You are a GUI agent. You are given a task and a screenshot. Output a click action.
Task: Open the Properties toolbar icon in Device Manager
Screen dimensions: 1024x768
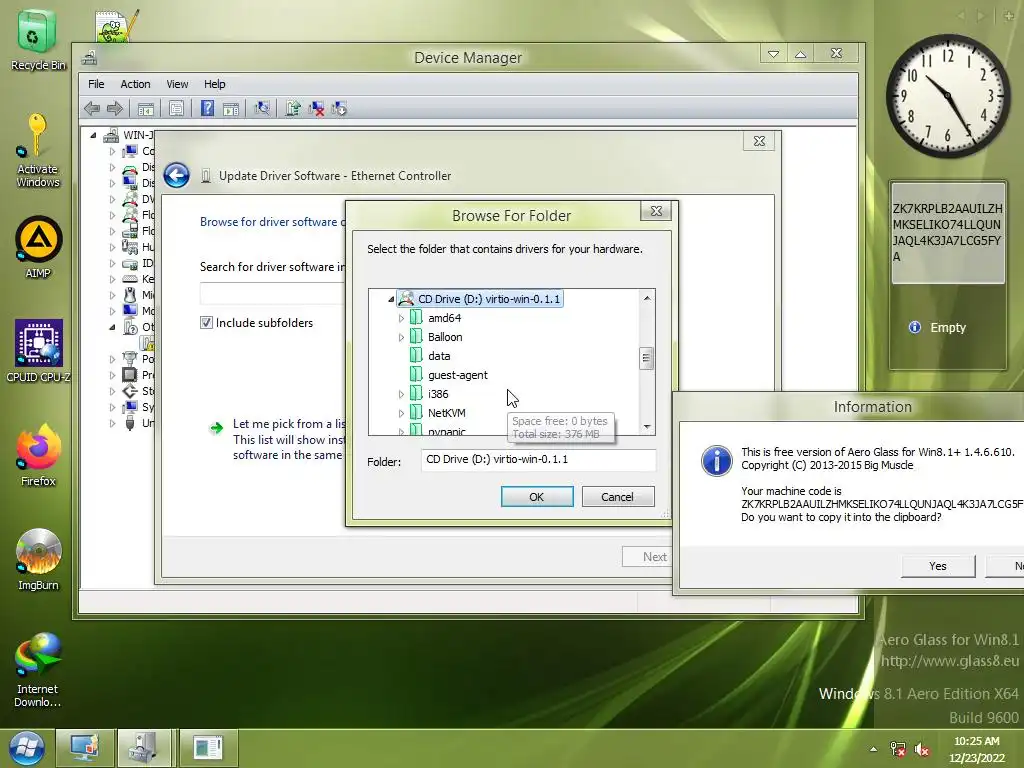coord(176,108)
